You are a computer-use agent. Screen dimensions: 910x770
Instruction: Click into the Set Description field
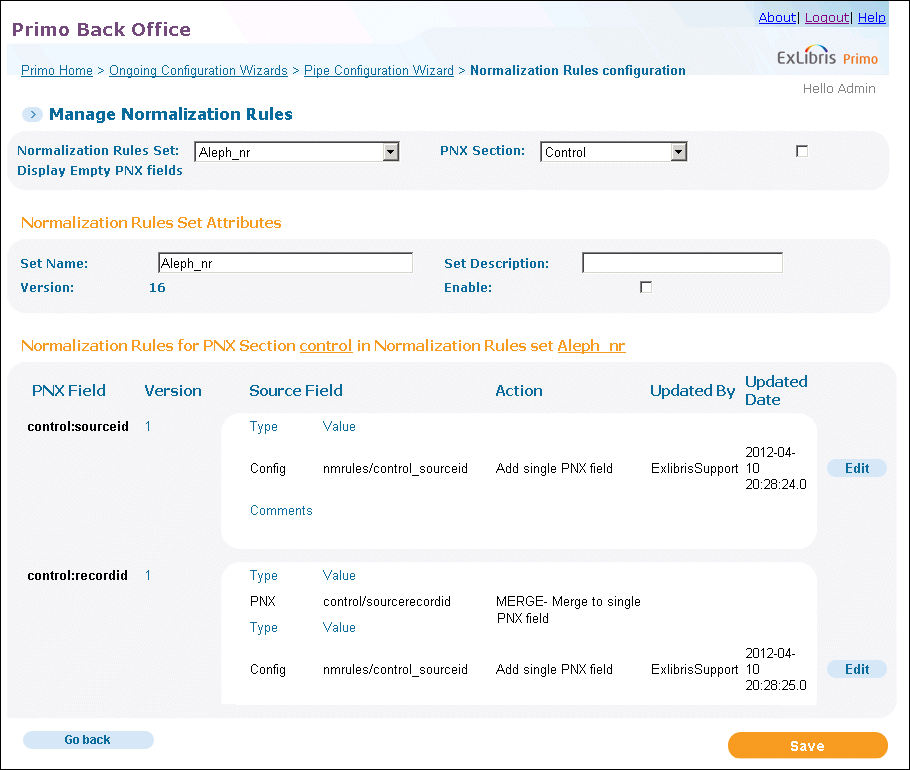(682, 263)
